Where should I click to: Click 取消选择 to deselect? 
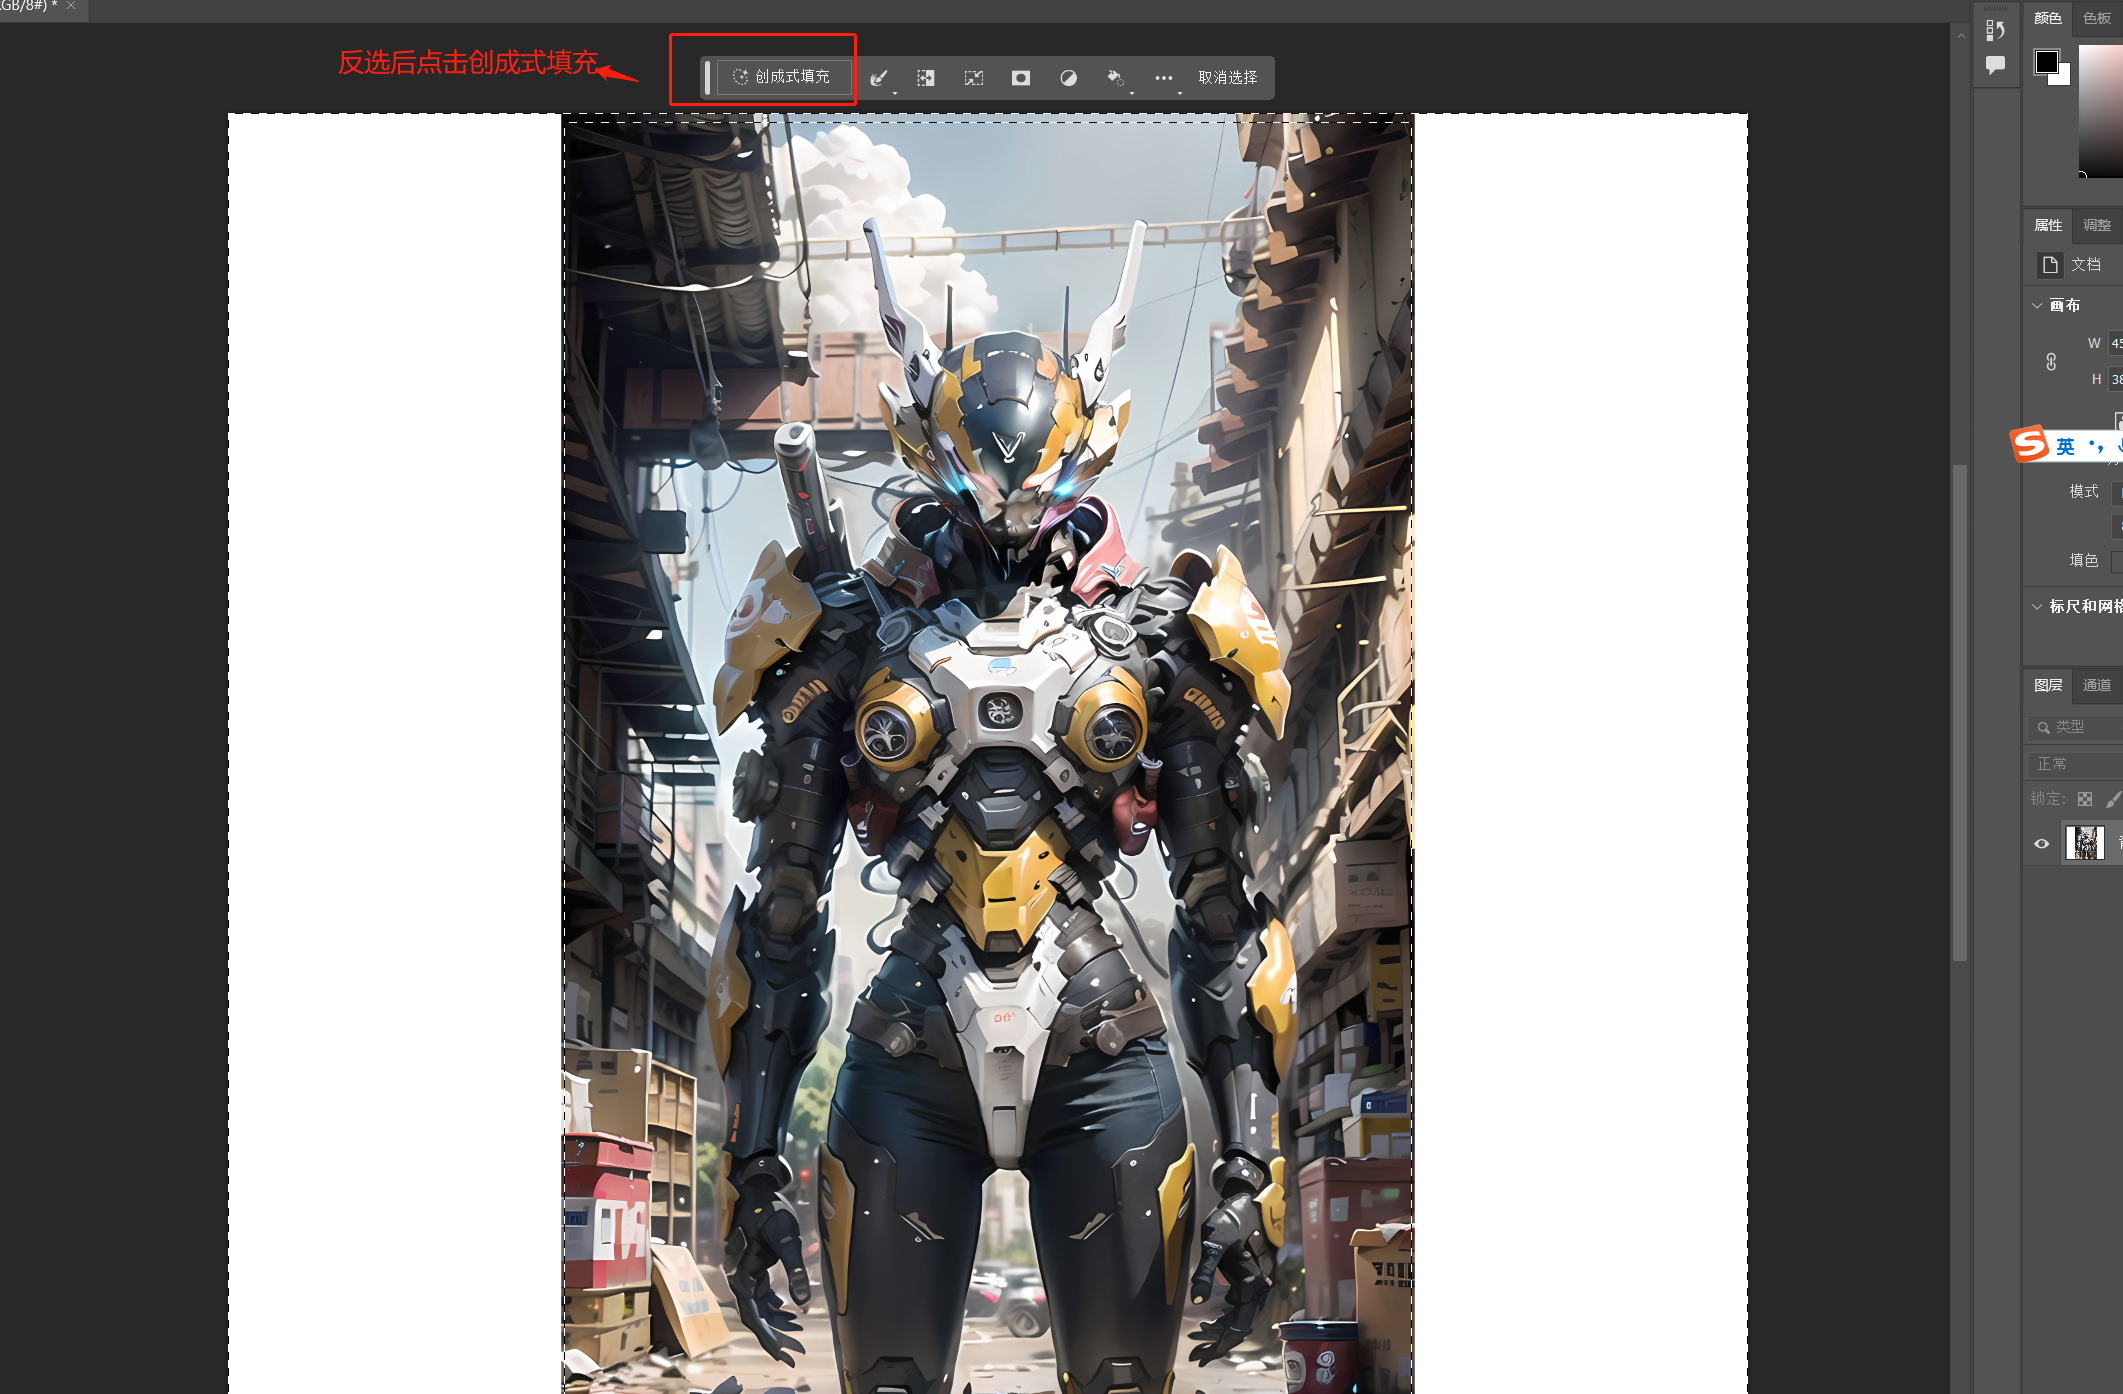click(x=1228, y=78)
